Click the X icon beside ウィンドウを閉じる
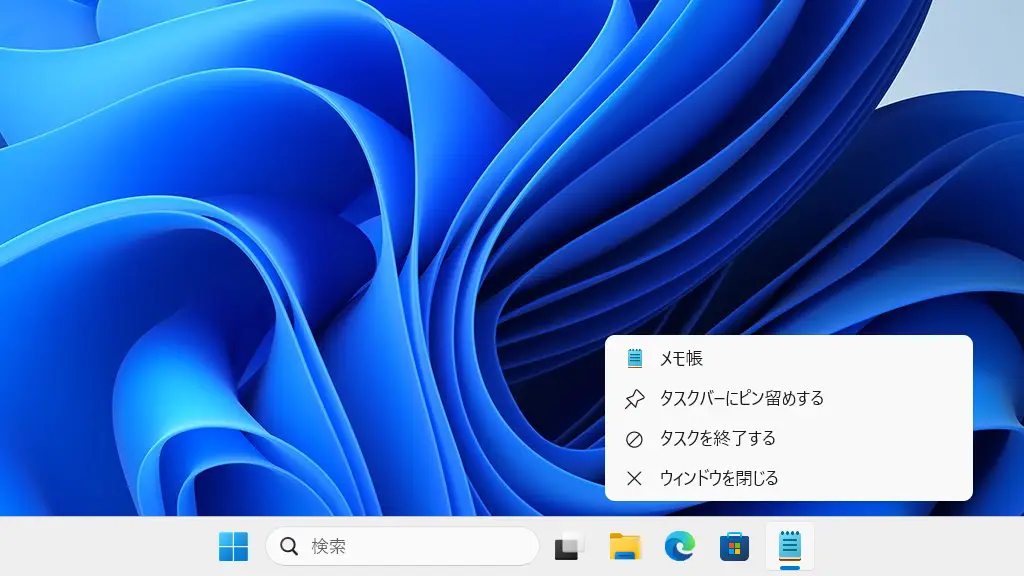This screenshot has height=576, width=1024. tap(634, 478)
